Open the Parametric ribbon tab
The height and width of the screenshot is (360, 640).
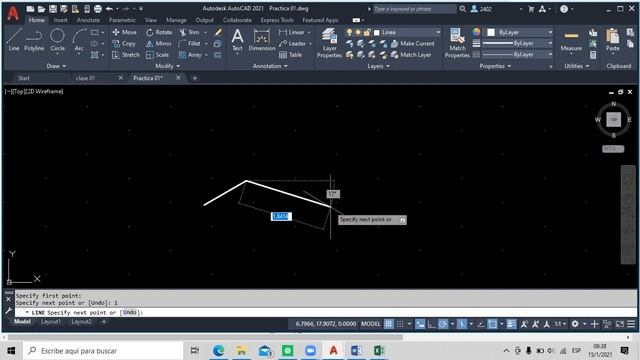click(x=122, y=20)
